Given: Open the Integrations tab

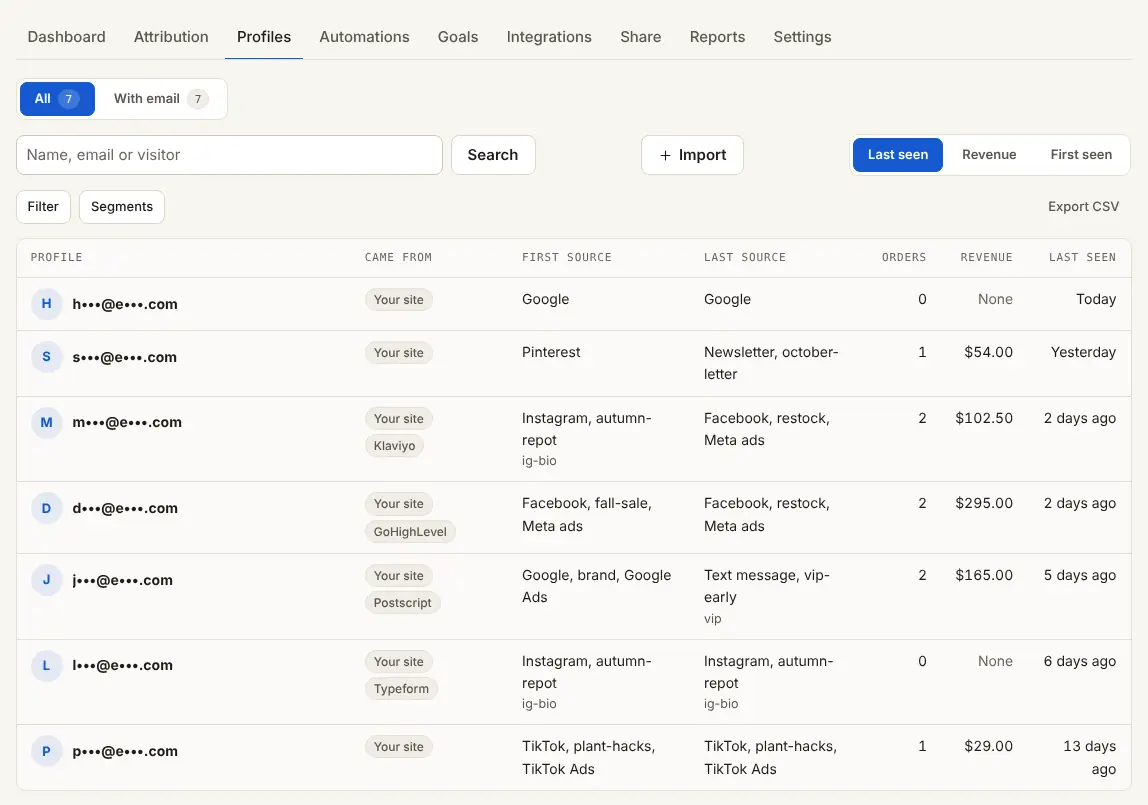Looking at the screenshot, I should (x=549, y=37).
